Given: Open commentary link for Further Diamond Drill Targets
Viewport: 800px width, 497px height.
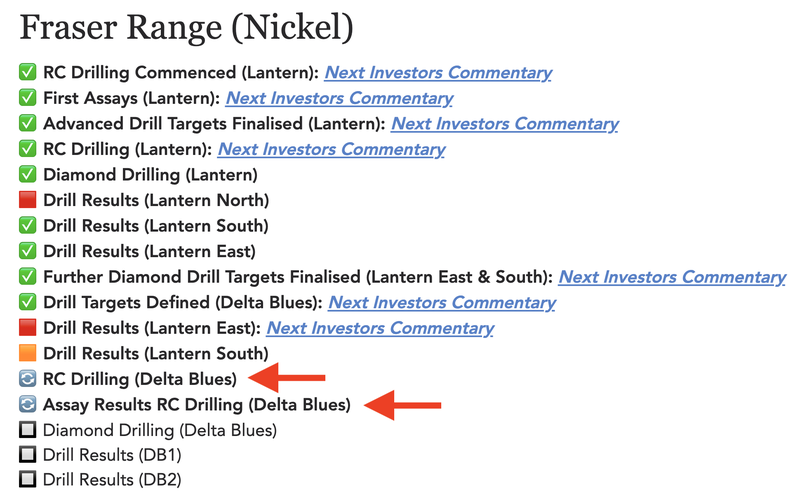Looking at the screenshot, I should [x=672, y=277].
